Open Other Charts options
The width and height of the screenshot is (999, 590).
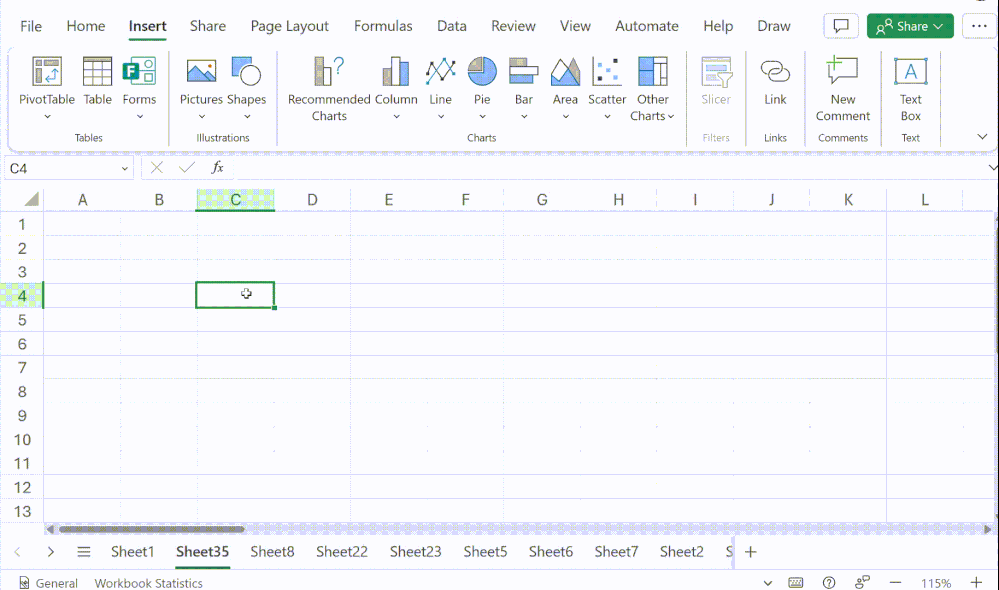pos(652,89)
